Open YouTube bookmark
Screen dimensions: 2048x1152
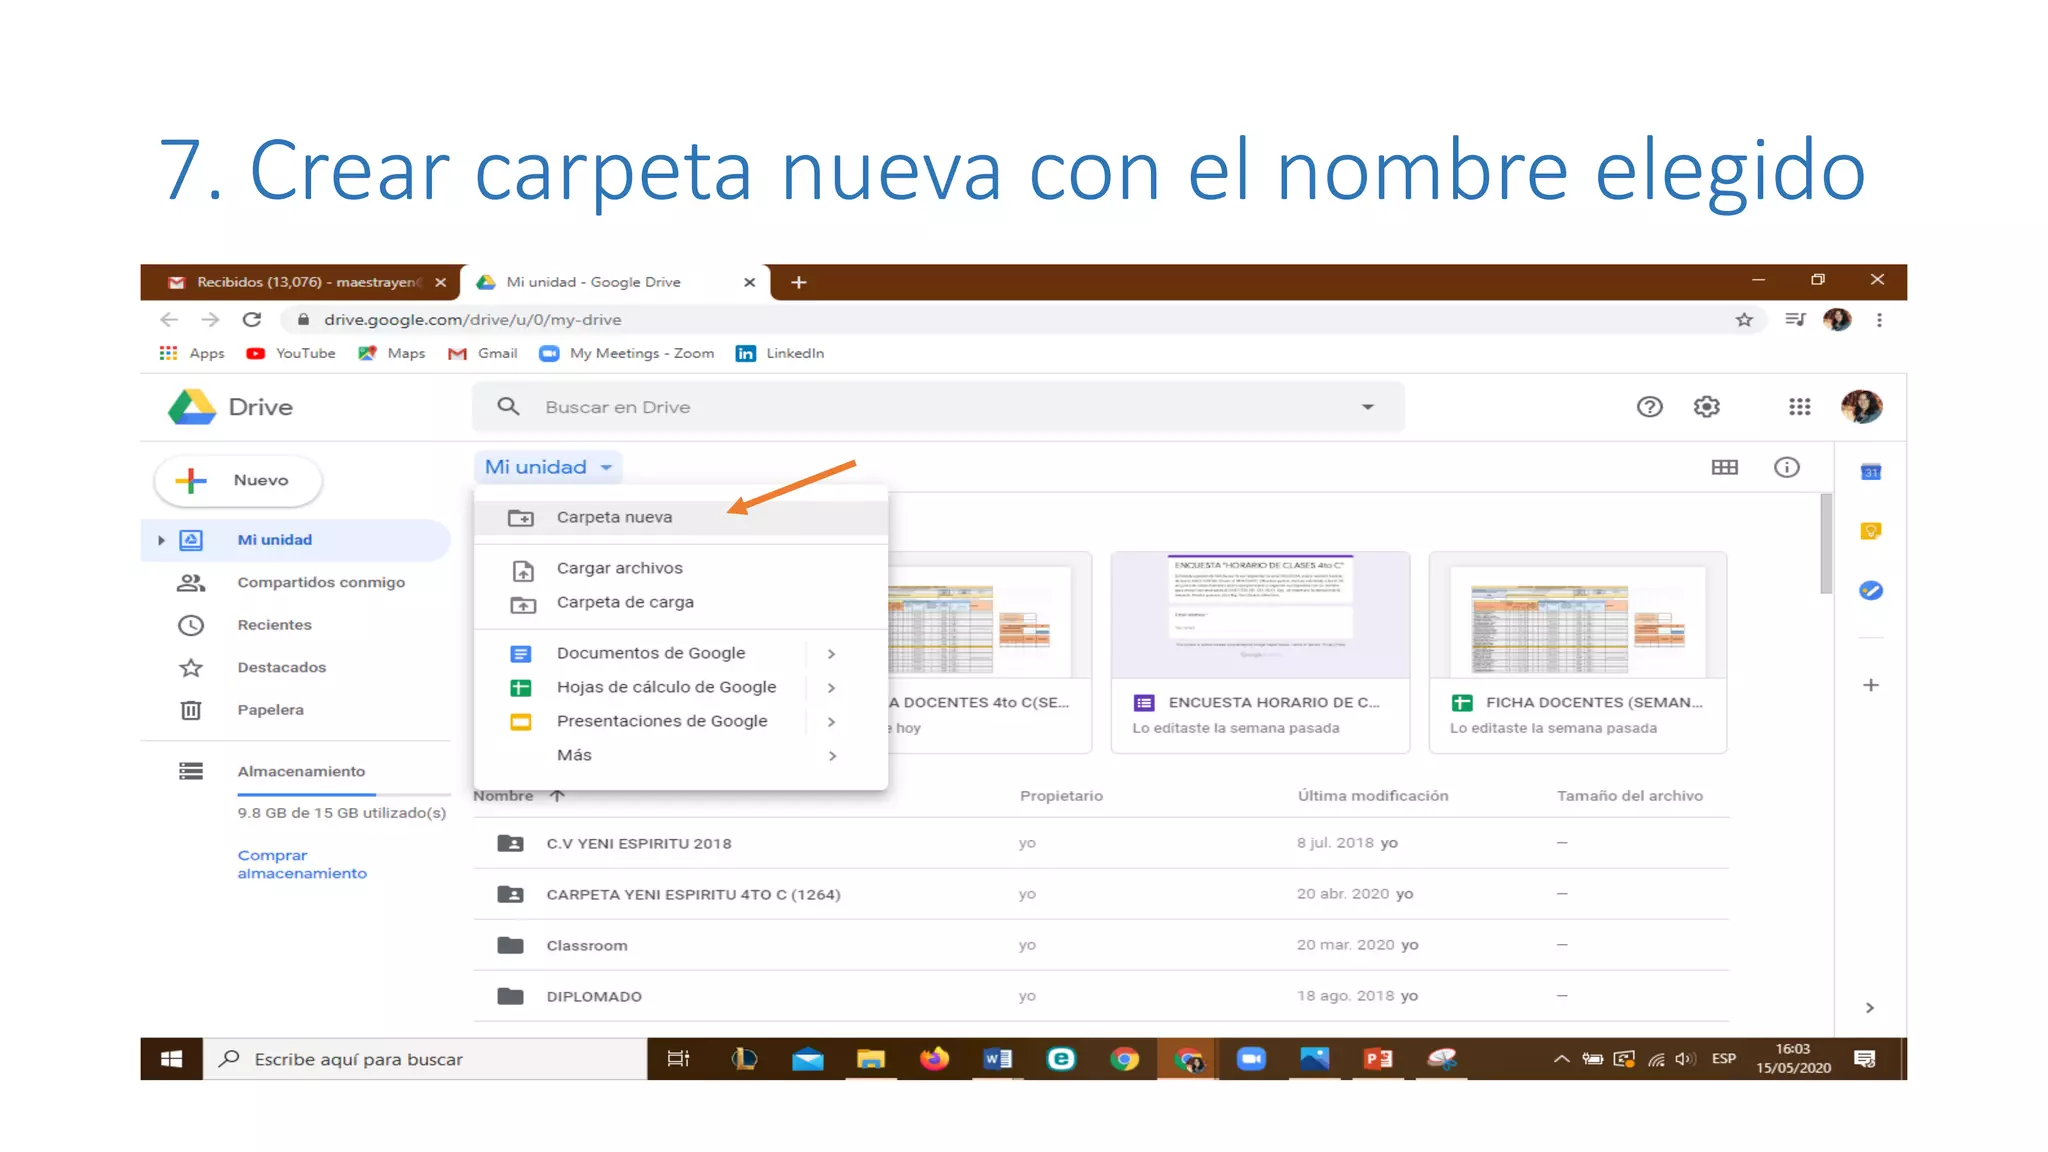click(x=291, y=353)
